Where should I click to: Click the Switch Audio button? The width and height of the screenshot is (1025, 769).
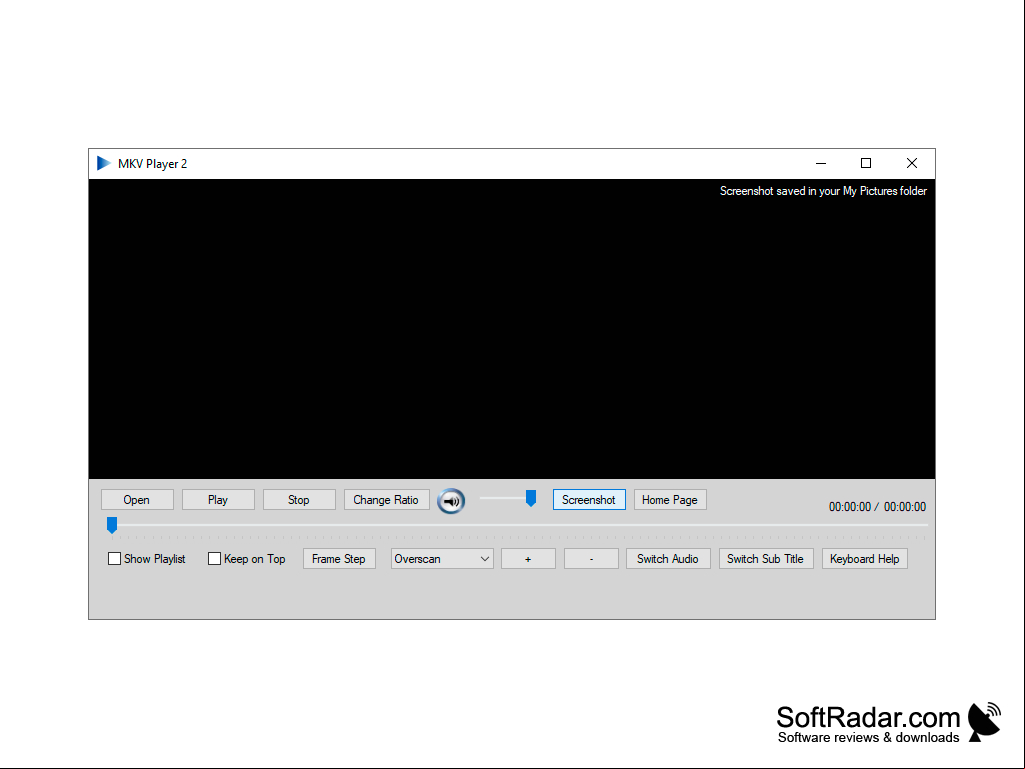[x=668, y=558]
